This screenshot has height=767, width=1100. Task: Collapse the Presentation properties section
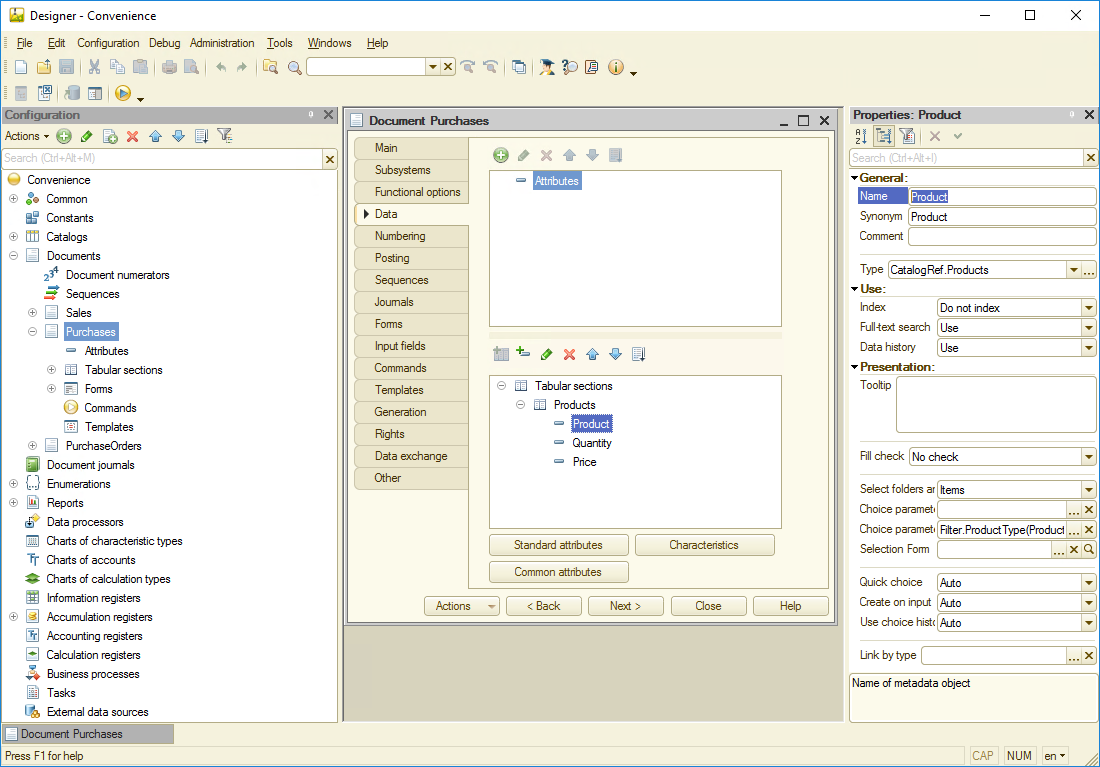(855, 367)
